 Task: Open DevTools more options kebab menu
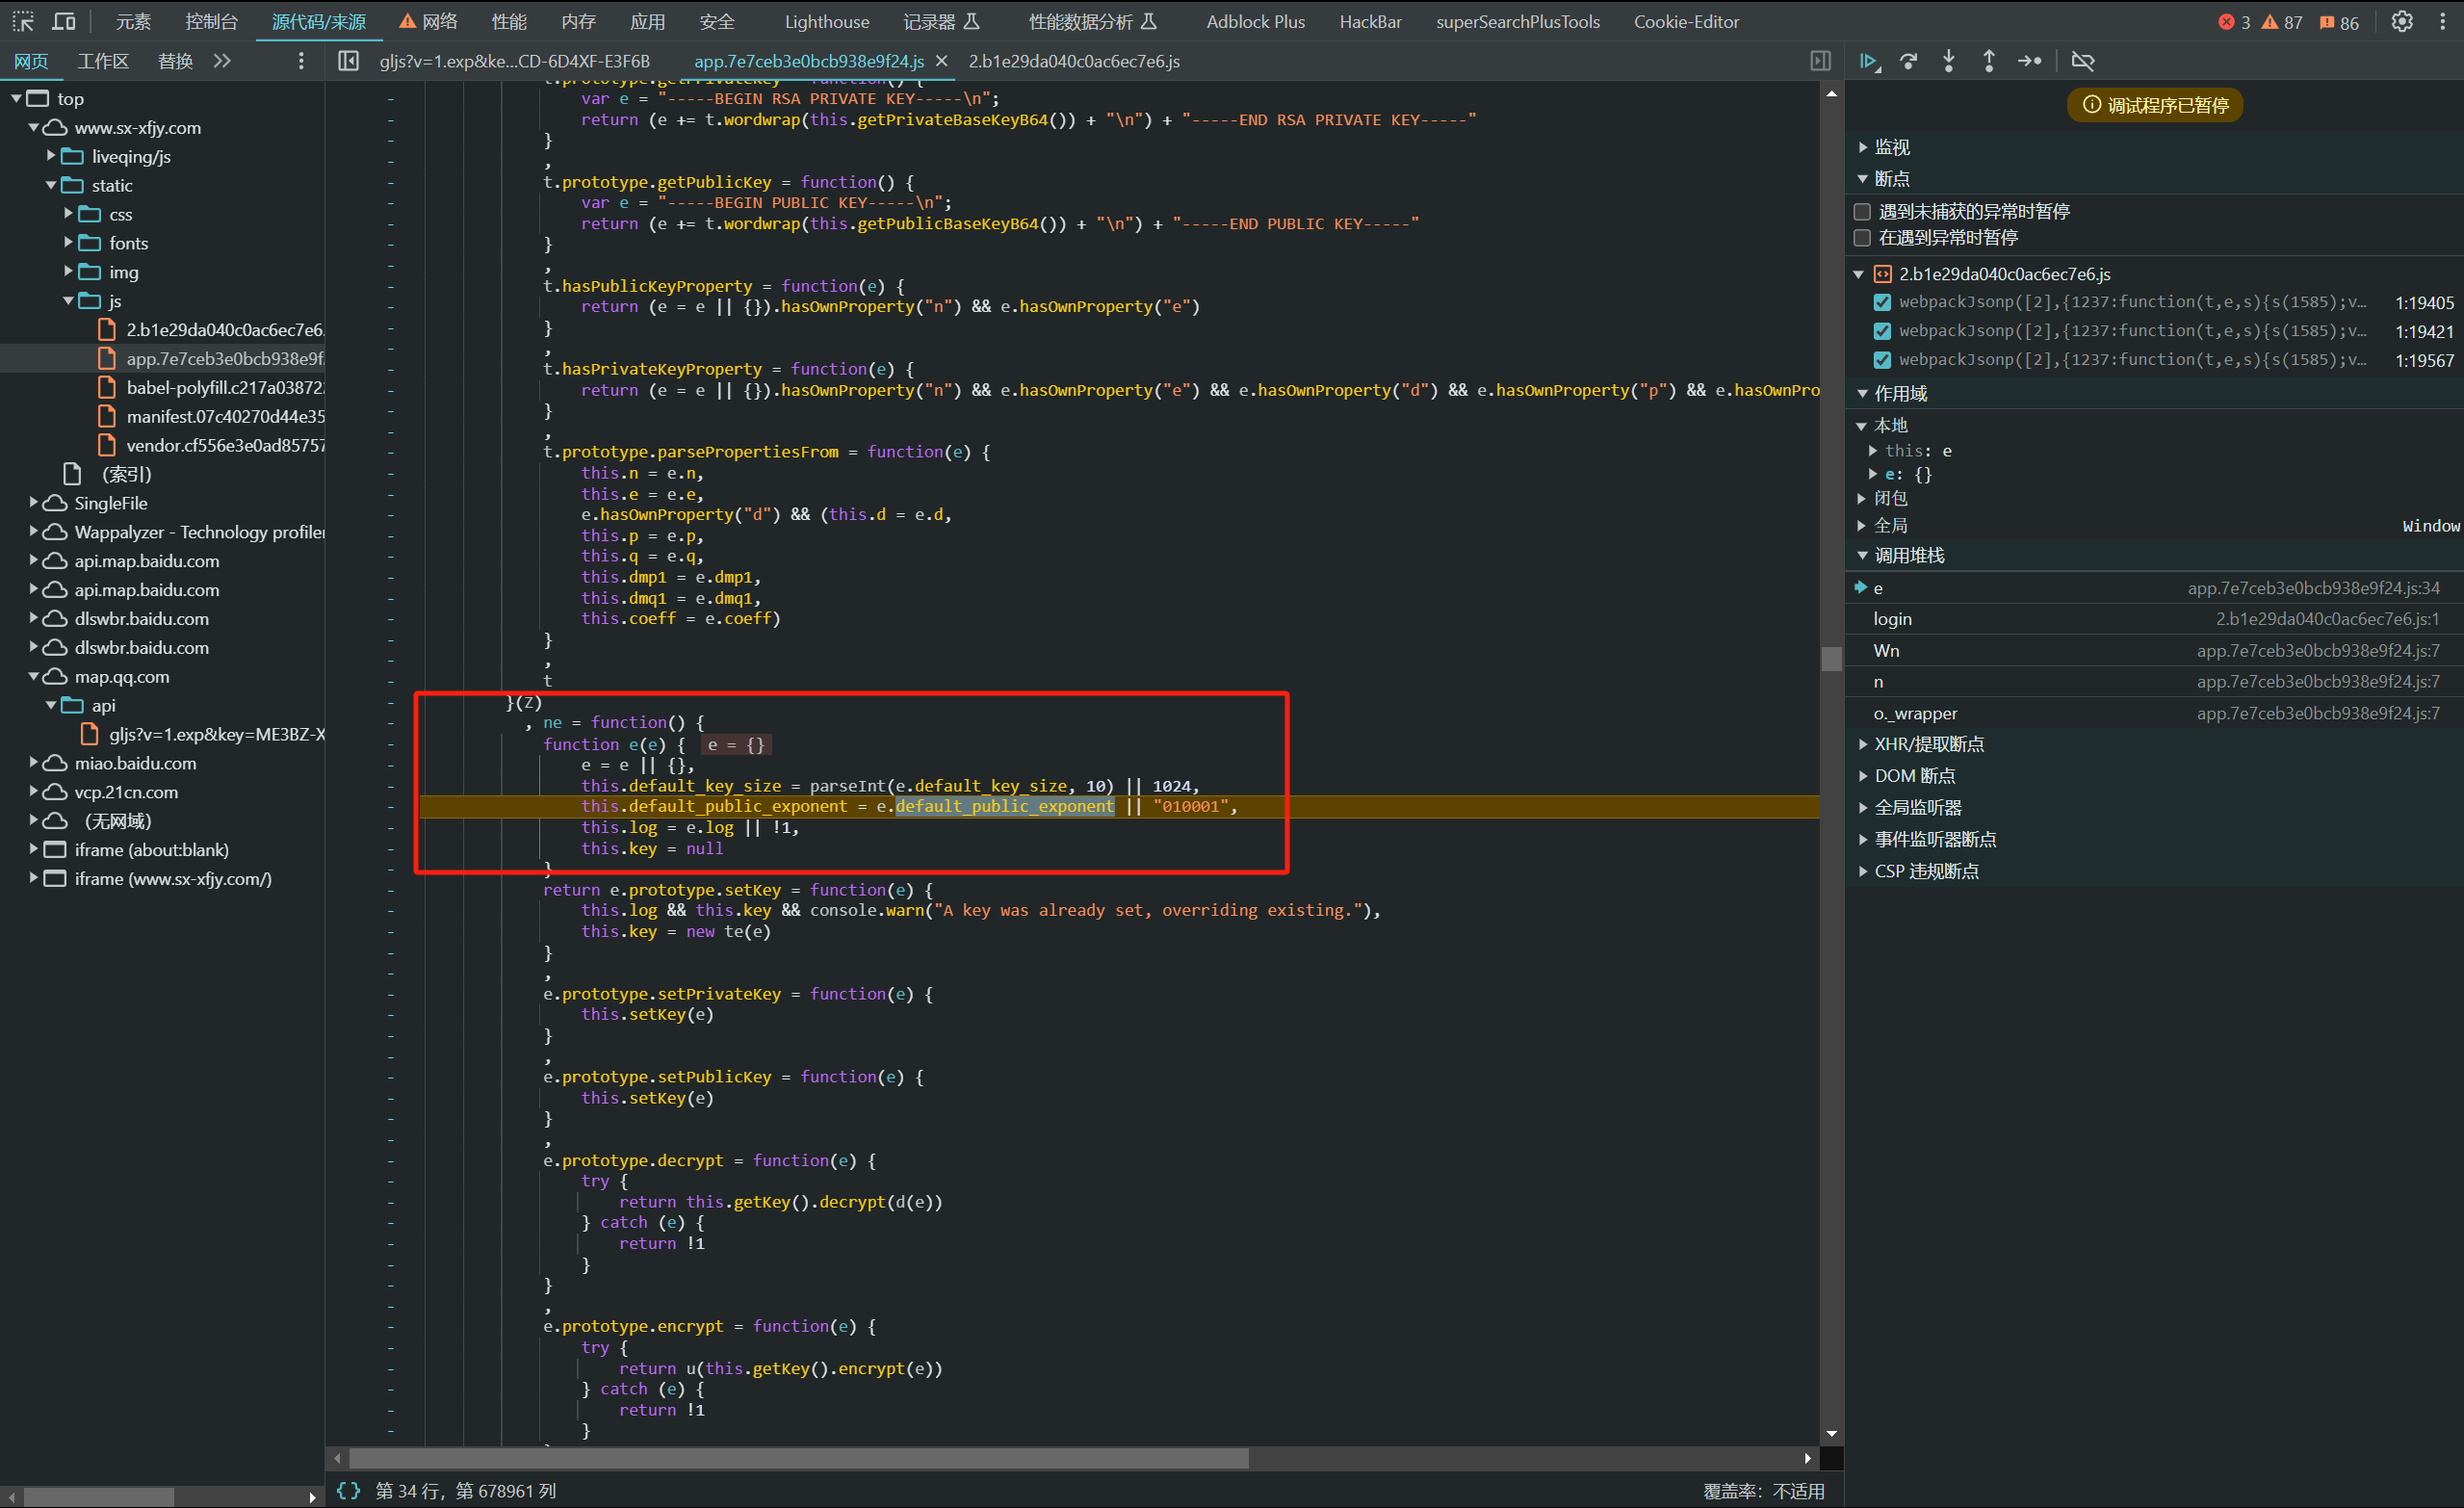[x=2443, y=21]
